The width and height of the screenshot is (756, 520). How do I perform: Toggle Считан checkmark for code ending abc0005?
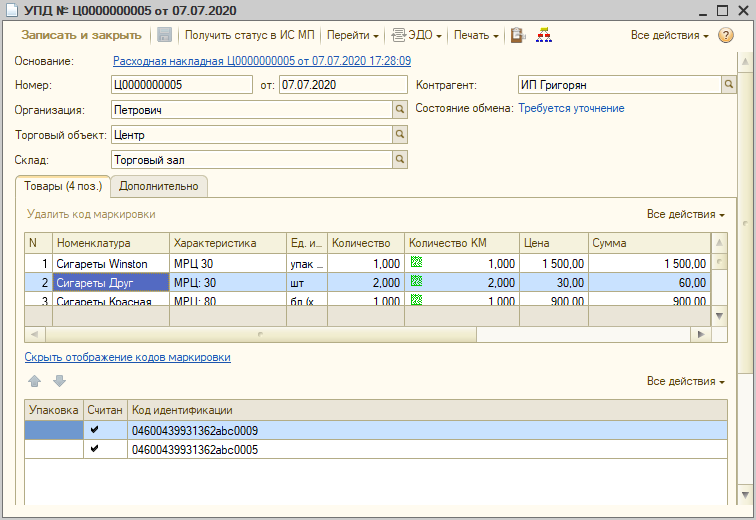coord(95,449)
